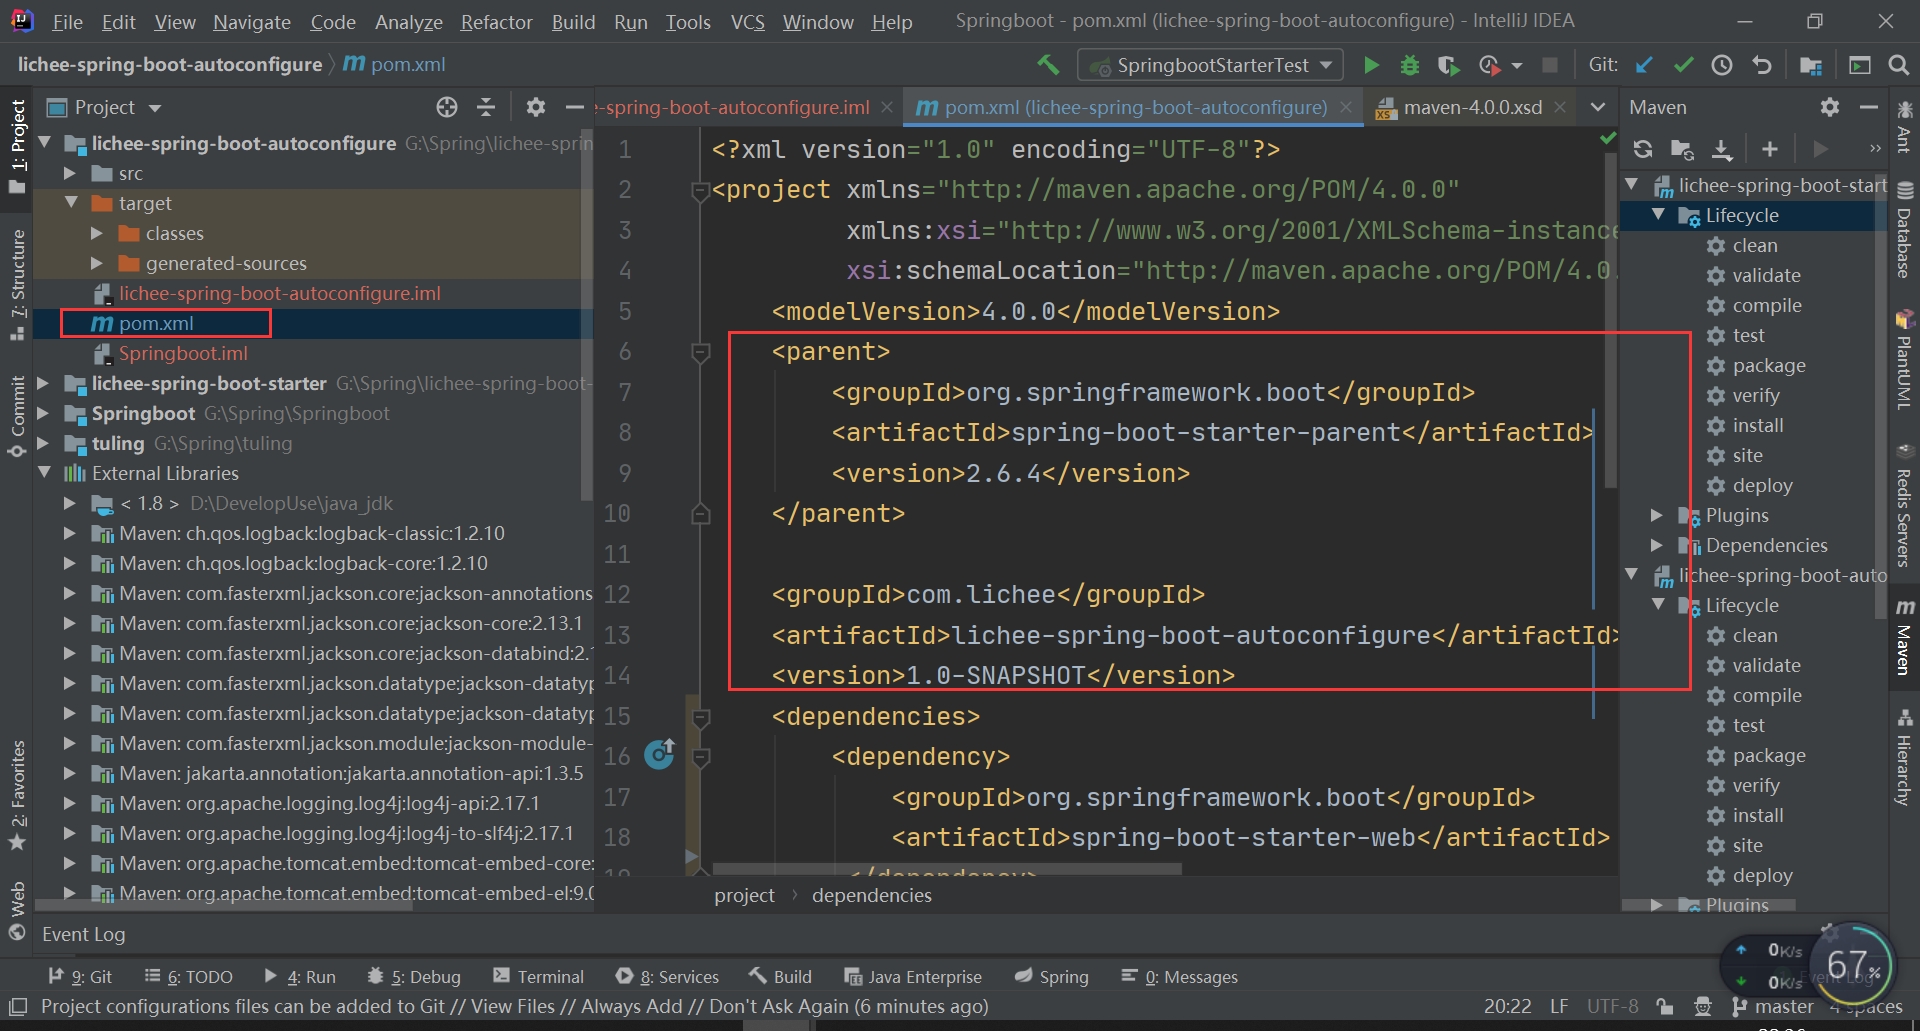Collapse the target folder
The width and height of the screenshot is (1920, 1031).
click(71, 202)
